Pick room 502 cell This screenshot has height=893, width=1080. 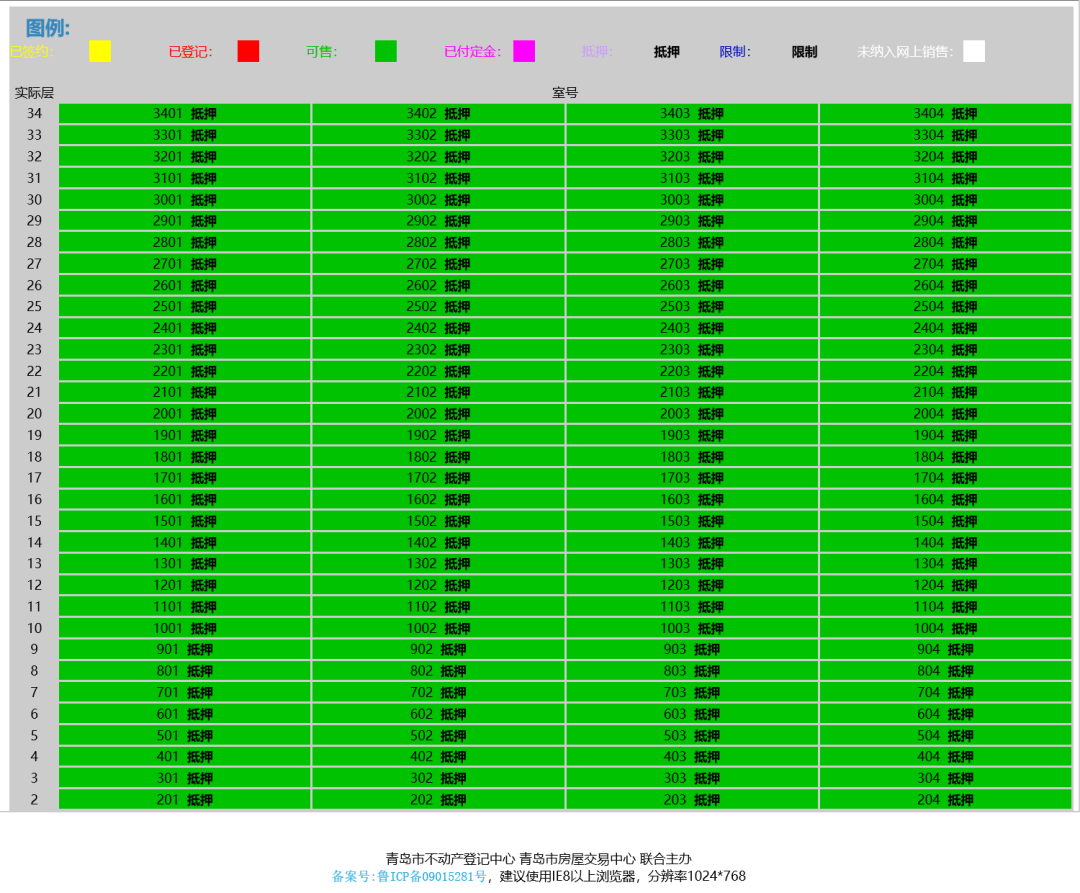point(438,735)
